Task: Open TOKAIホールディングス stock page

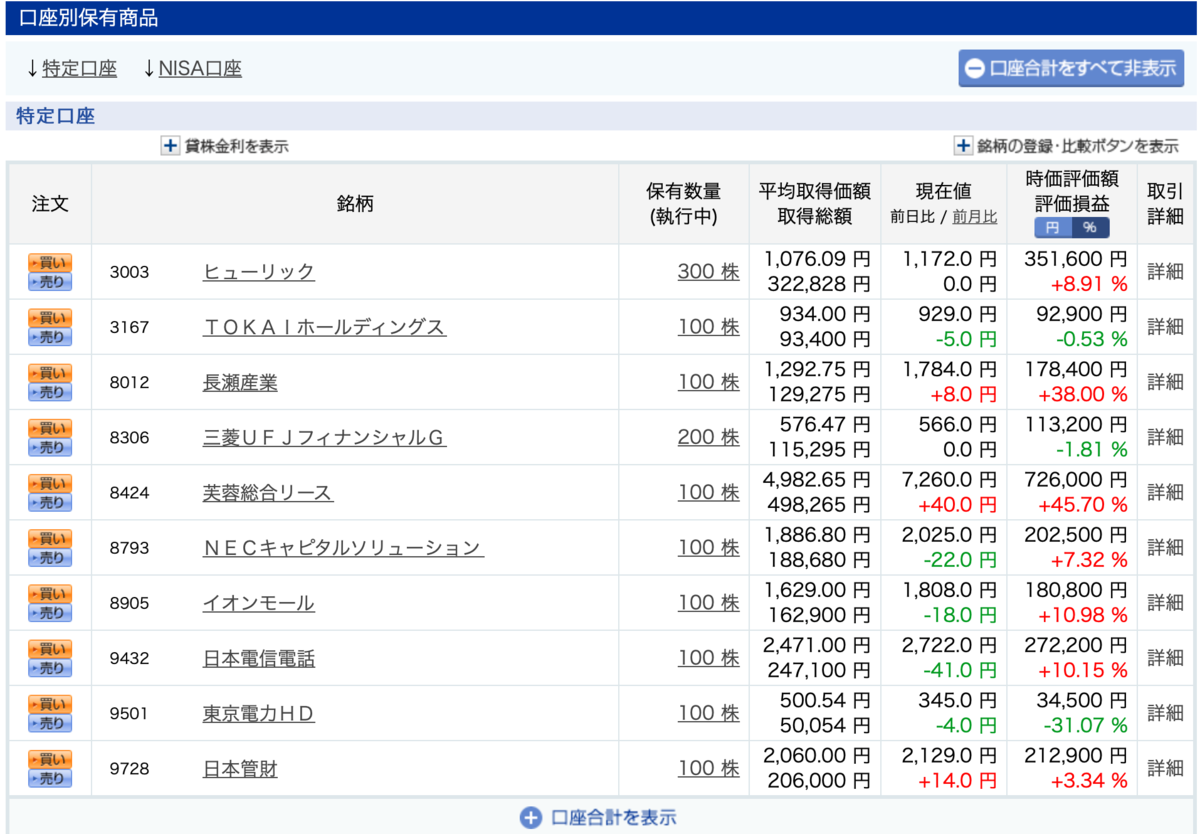Action: coord(324,327)
